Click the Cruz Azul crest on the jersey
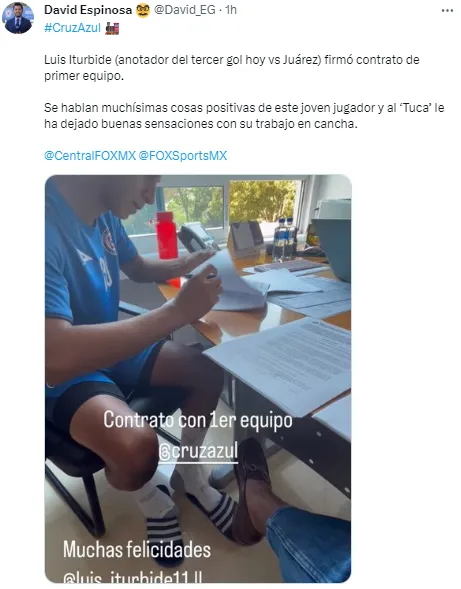The image size is (461, 589). 109,239
